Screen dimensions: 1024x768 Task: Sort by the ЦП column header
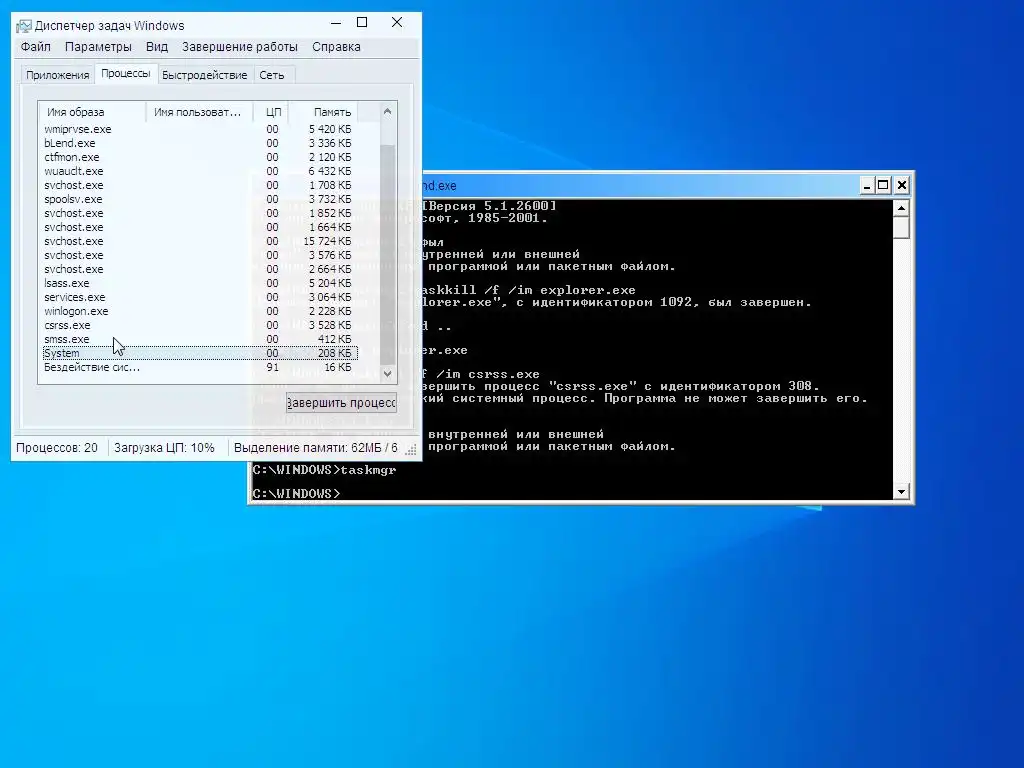[x=271, y=112]
